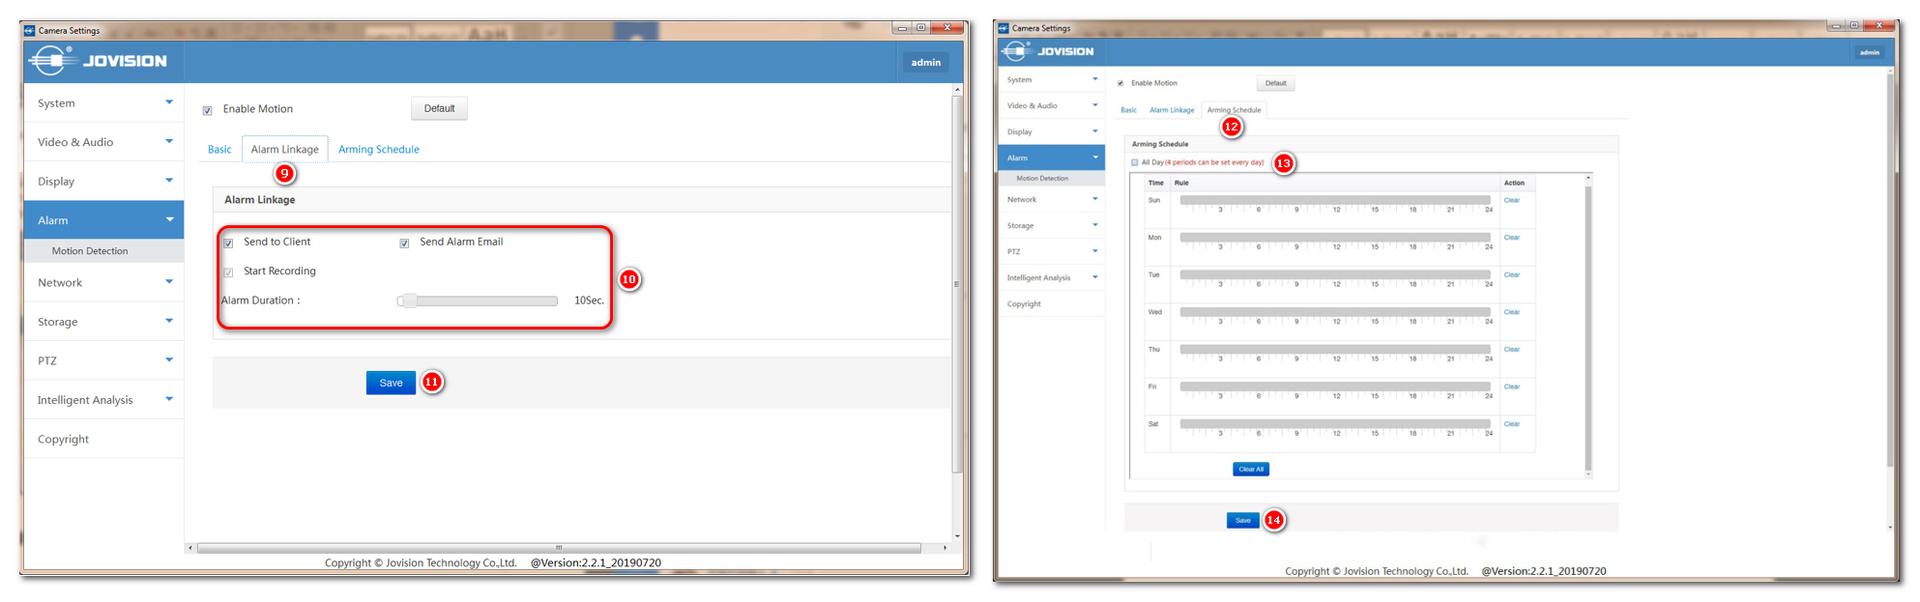Open the Arming Schedule tab in the left window

(x=378, y=150)
